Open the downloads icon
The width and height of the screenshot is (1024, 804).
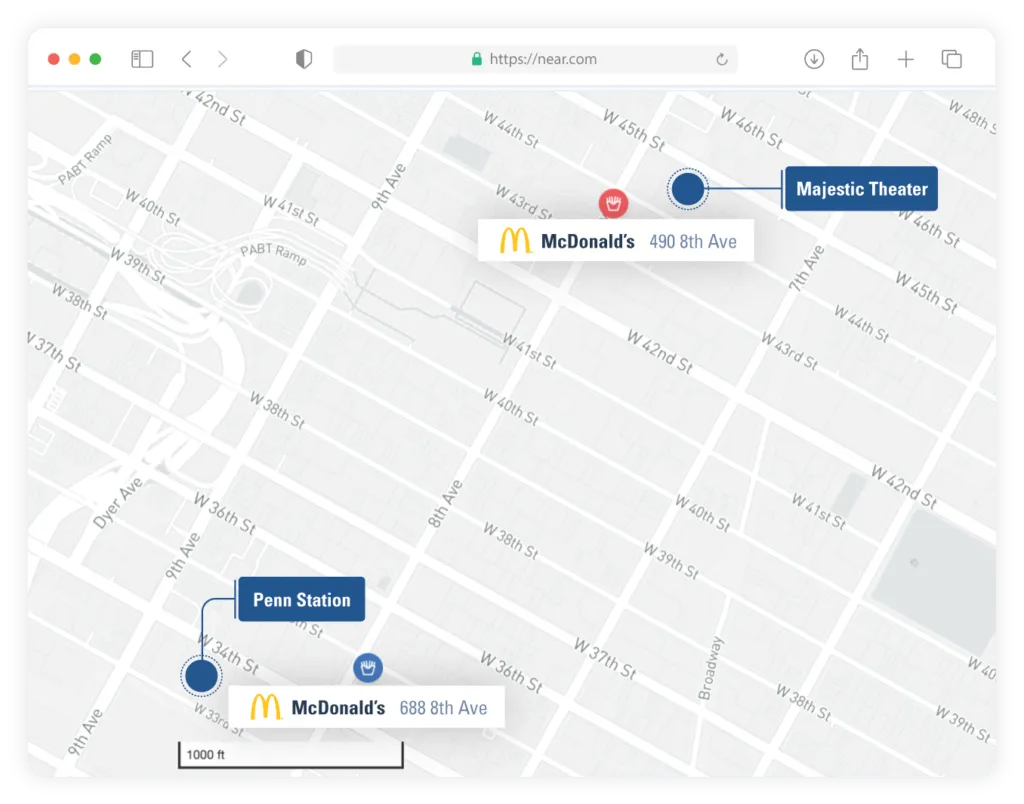(x=814, y=59)
